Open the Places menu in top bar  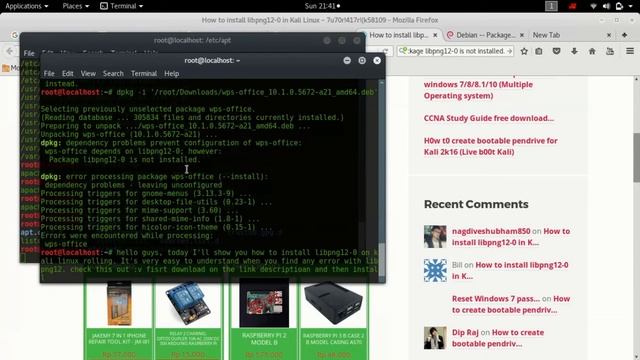coord(76,6)
